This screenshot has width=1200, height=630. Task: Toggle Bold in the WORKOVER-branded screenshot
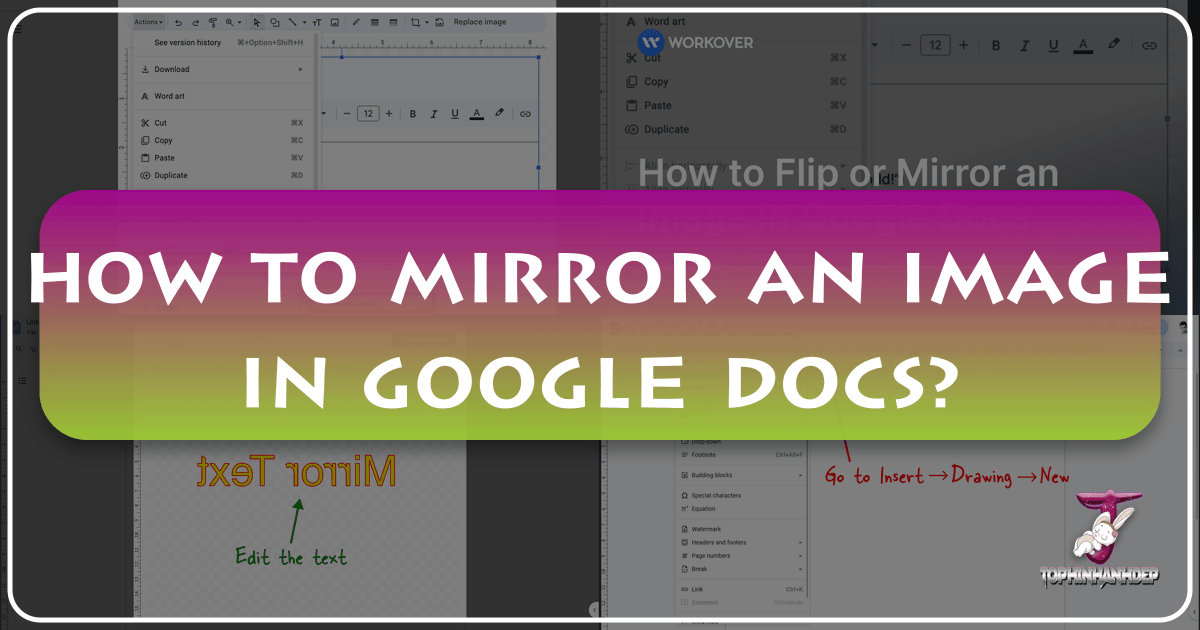click(x=995, y=46)
